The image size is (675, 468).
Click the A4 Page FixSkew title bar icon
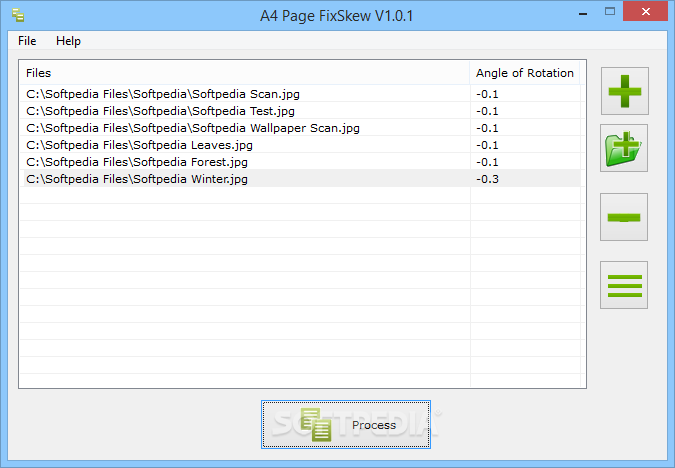click(x=18, y=15)
